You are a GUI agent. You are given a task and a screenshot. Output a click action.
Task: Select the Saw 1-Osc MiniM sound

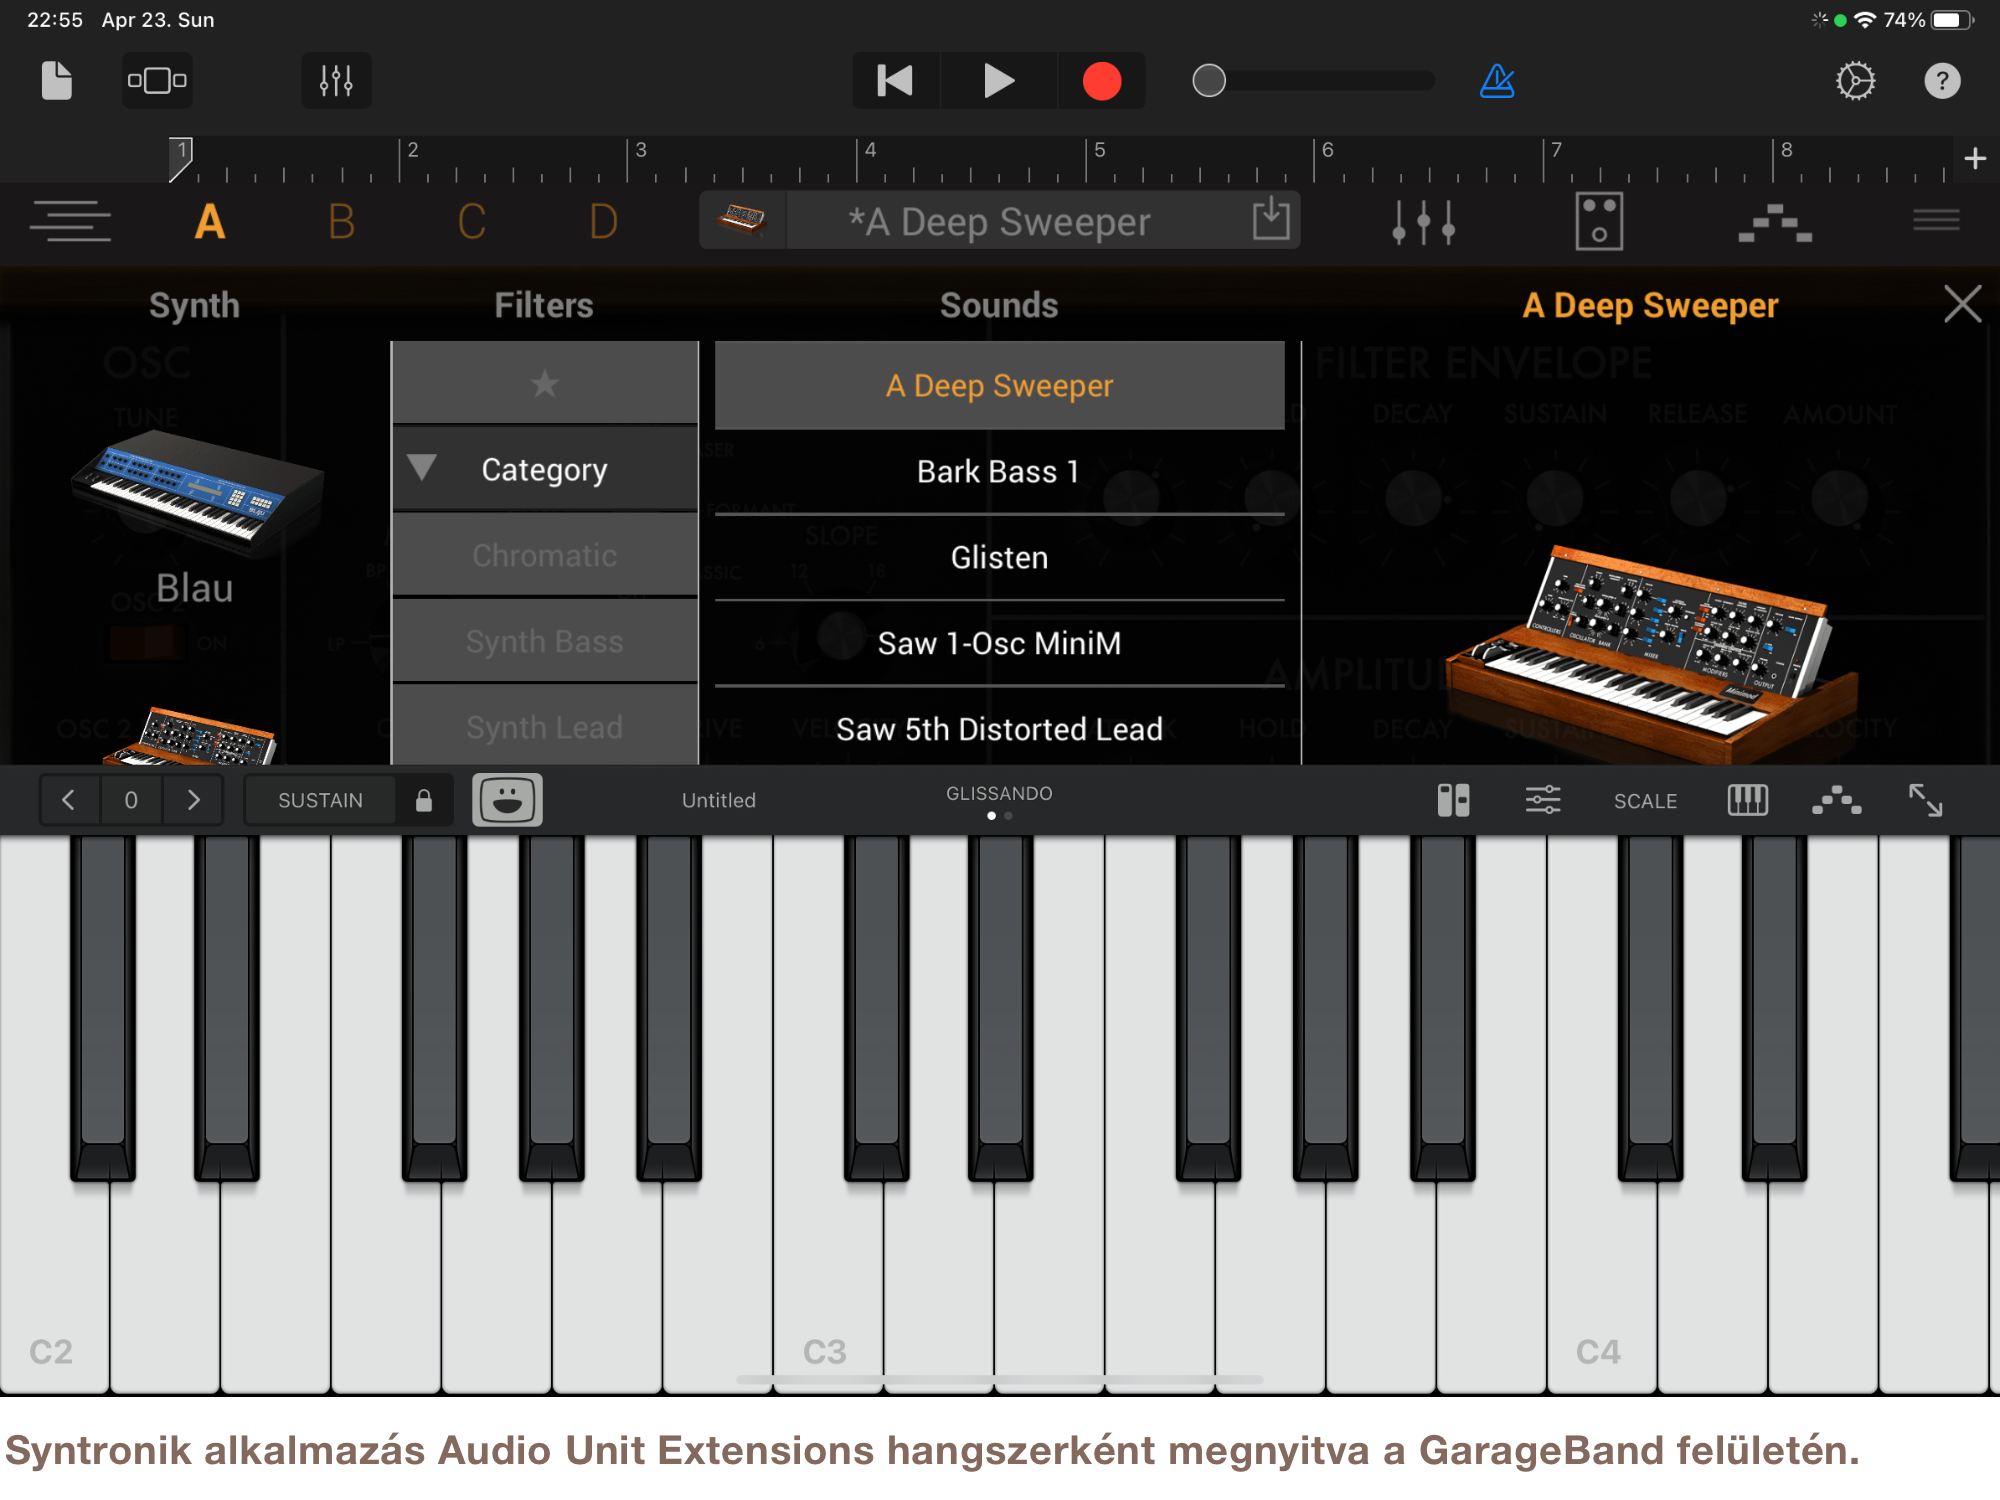(1000, 643)
